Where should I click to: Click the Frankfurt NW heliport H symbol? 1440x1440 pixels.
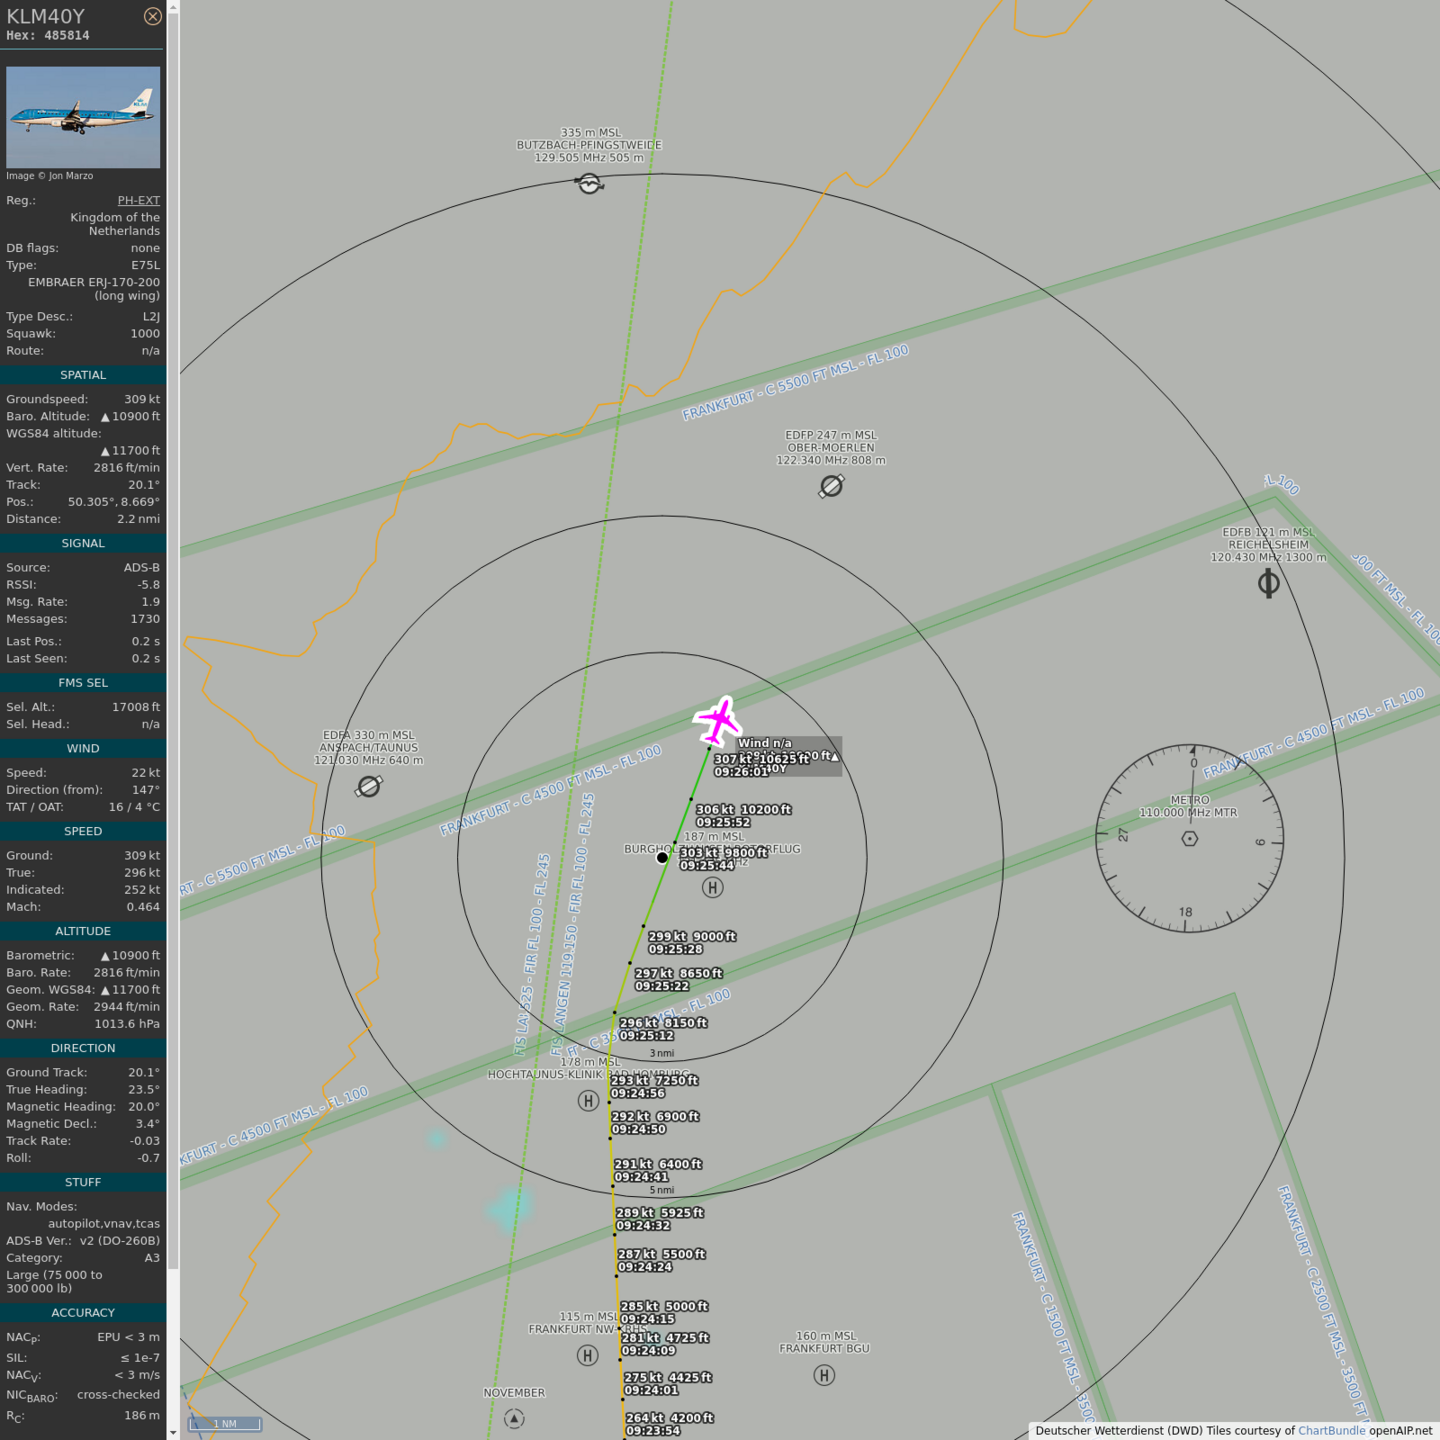588,1356
